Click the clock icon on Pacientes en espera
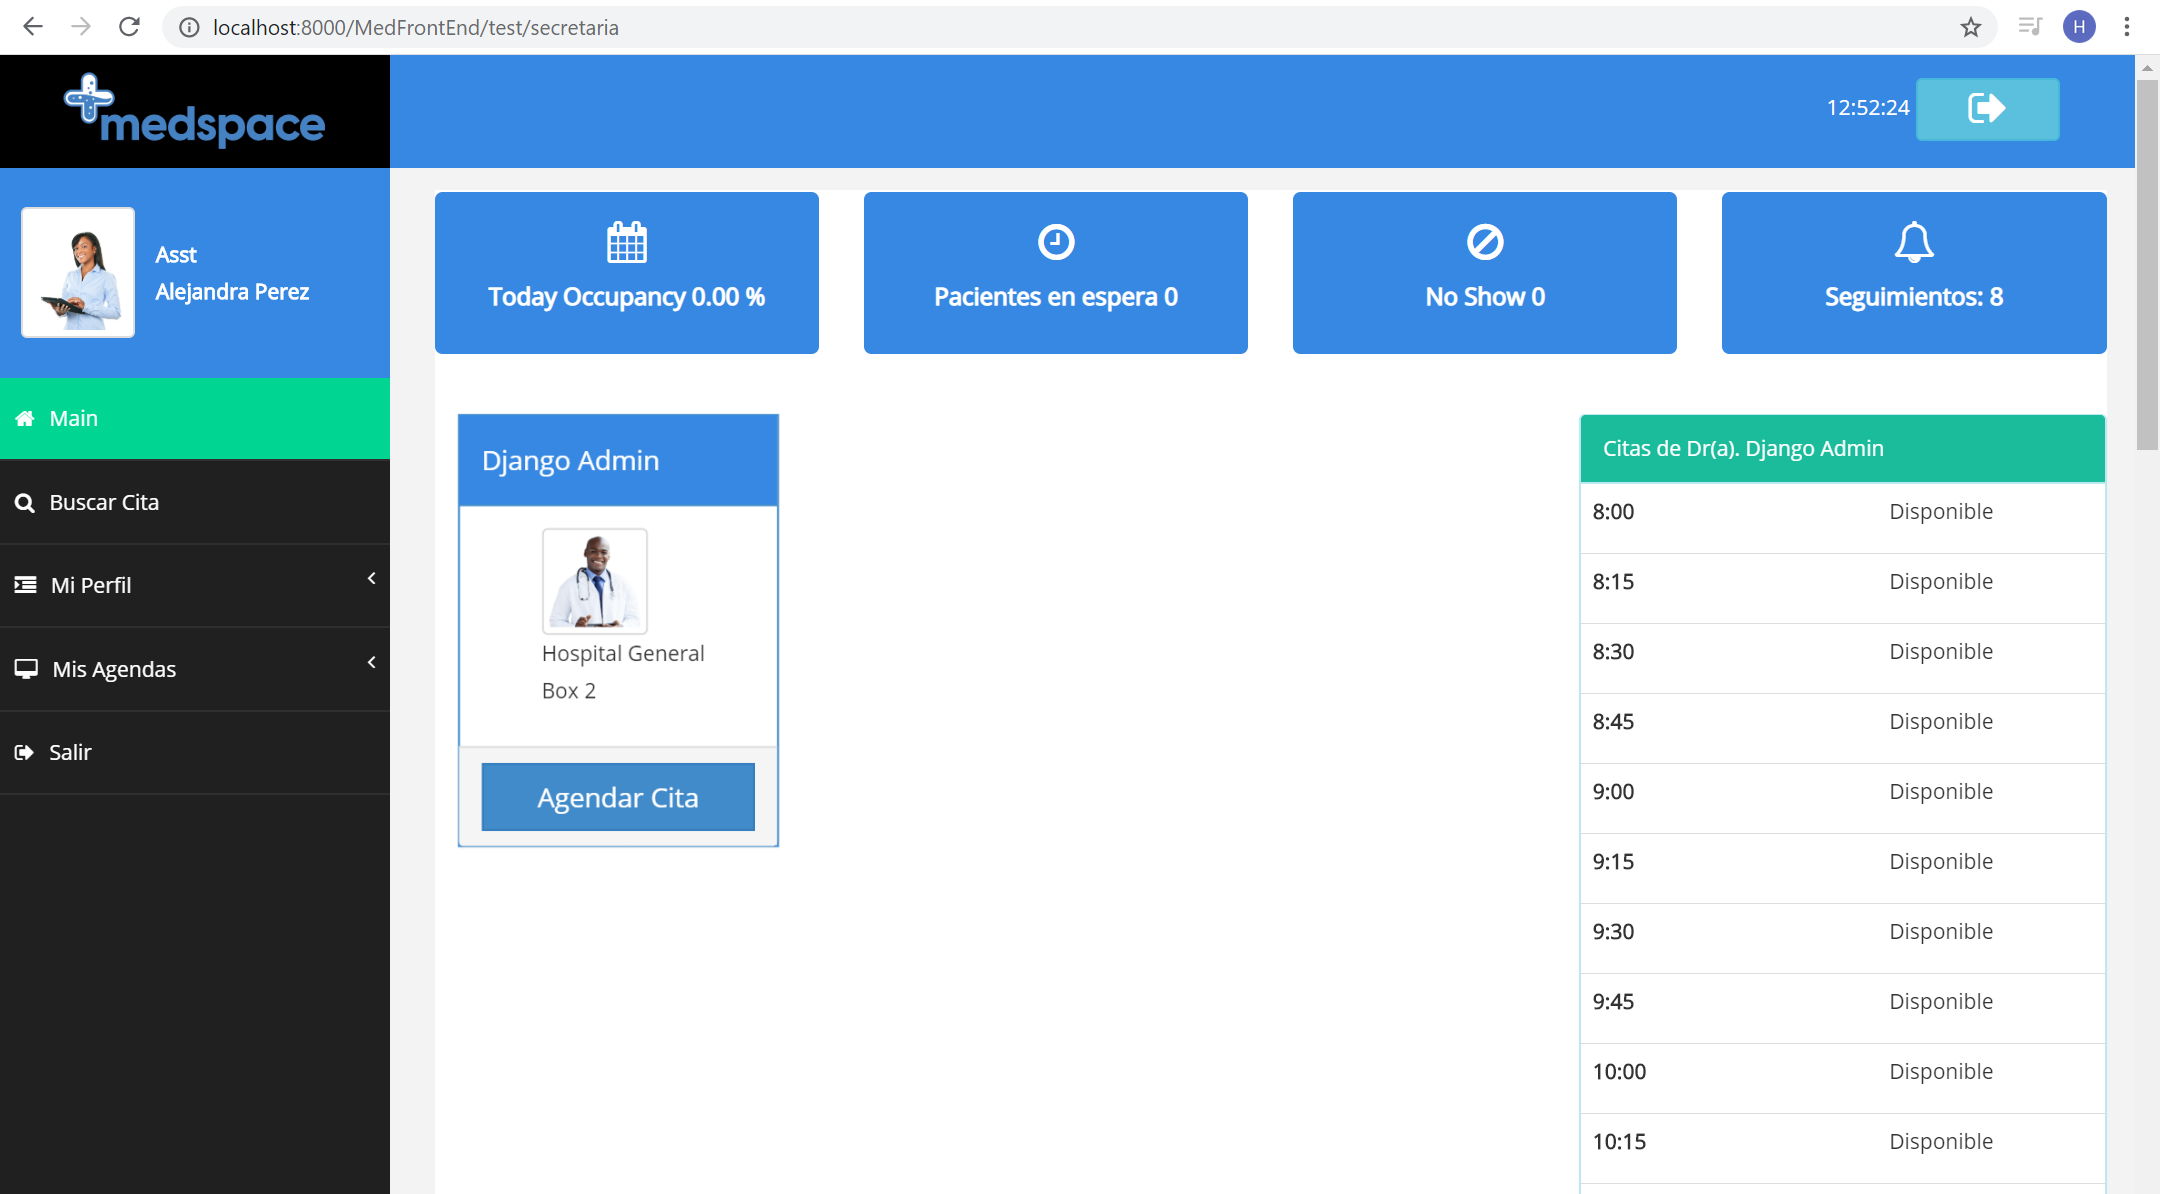The width and height of the screenshot is (2160, 1194). [1056, 242]
